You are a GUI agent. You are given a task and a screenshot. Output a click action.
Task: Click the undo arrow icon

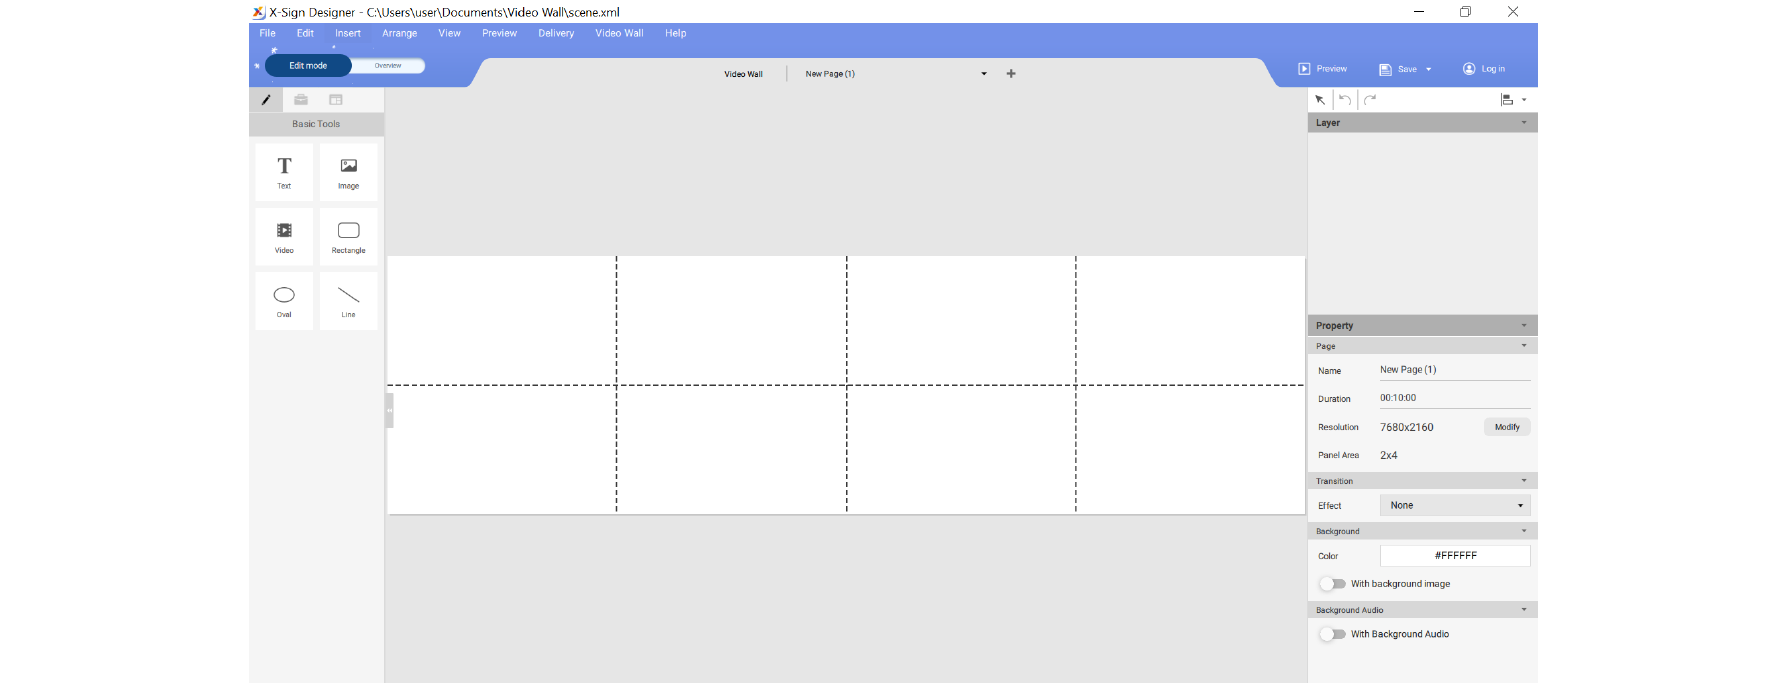[x=1345, y=100]
